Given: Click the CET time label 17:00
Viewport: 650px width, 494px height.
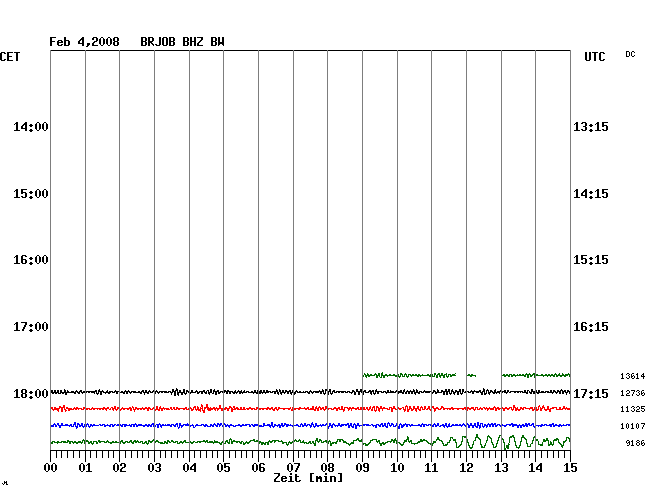Looking at the screenshot, I should 31,327.
